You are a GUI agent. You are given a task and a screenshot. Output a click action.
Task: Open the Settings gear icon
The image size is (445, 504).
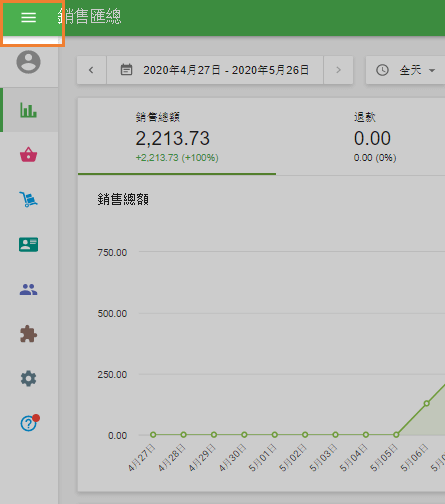(28, 379)
